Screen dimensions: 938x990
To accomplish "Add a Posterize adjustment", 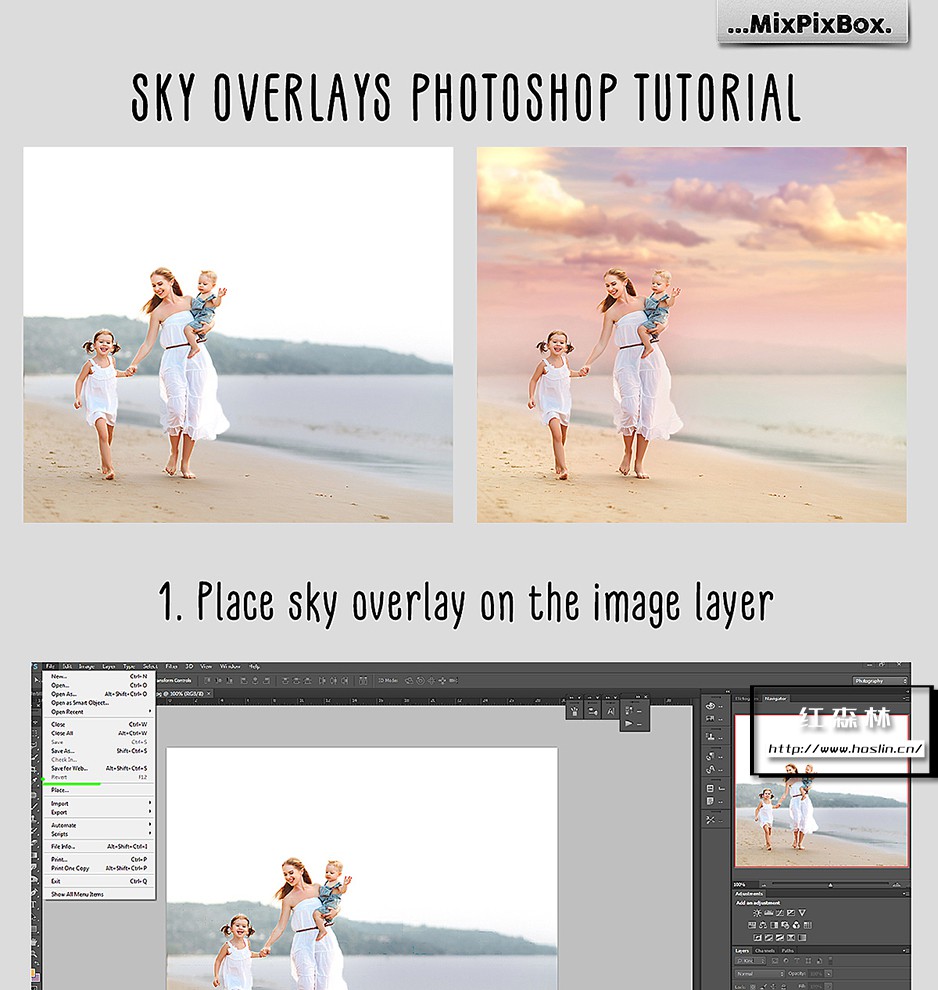I will tap(768, 938).
